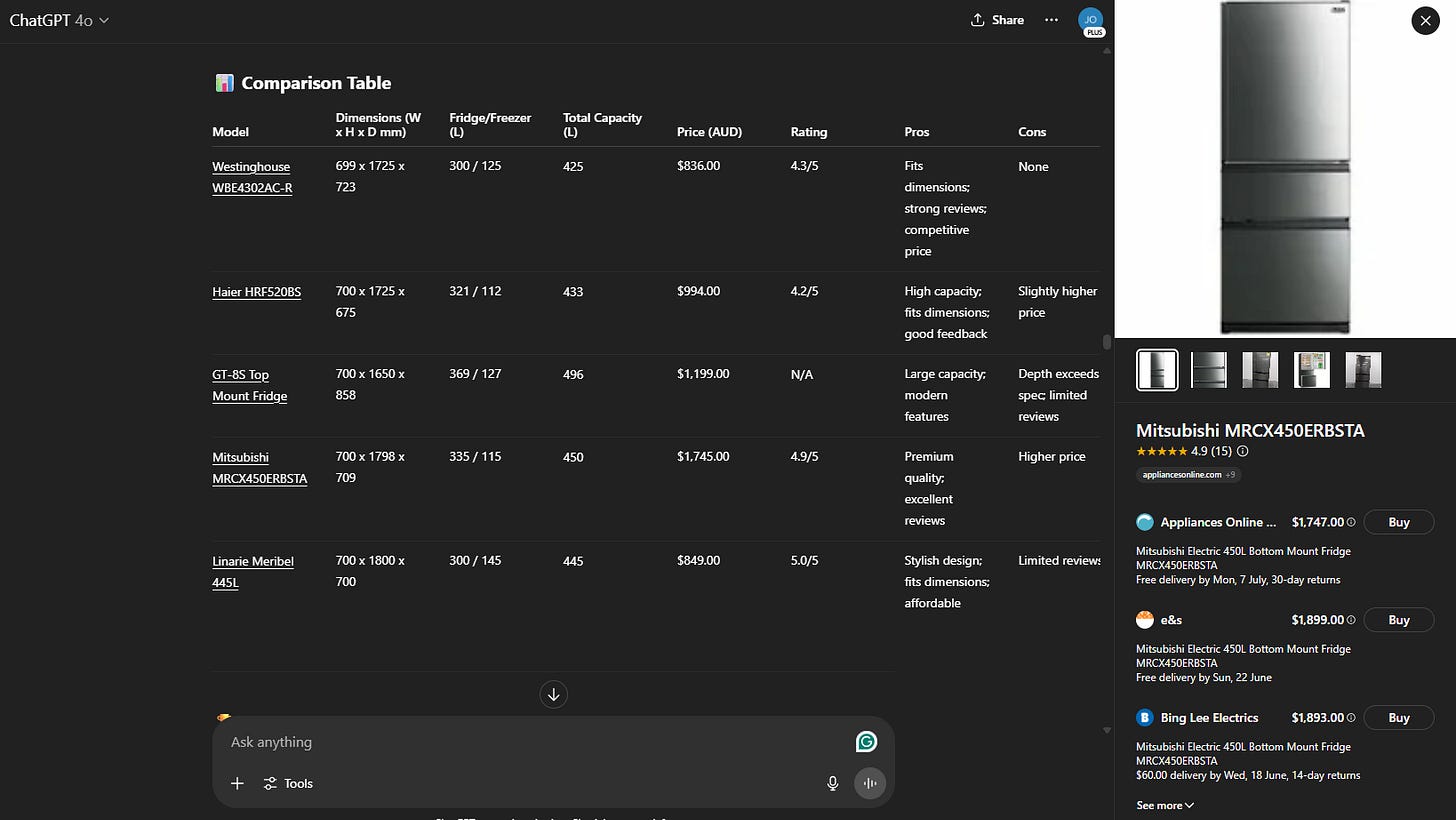This screenshot has height=820, width=1456.
Task: Open the three-dots options menu
Action: click(1051, 20)
